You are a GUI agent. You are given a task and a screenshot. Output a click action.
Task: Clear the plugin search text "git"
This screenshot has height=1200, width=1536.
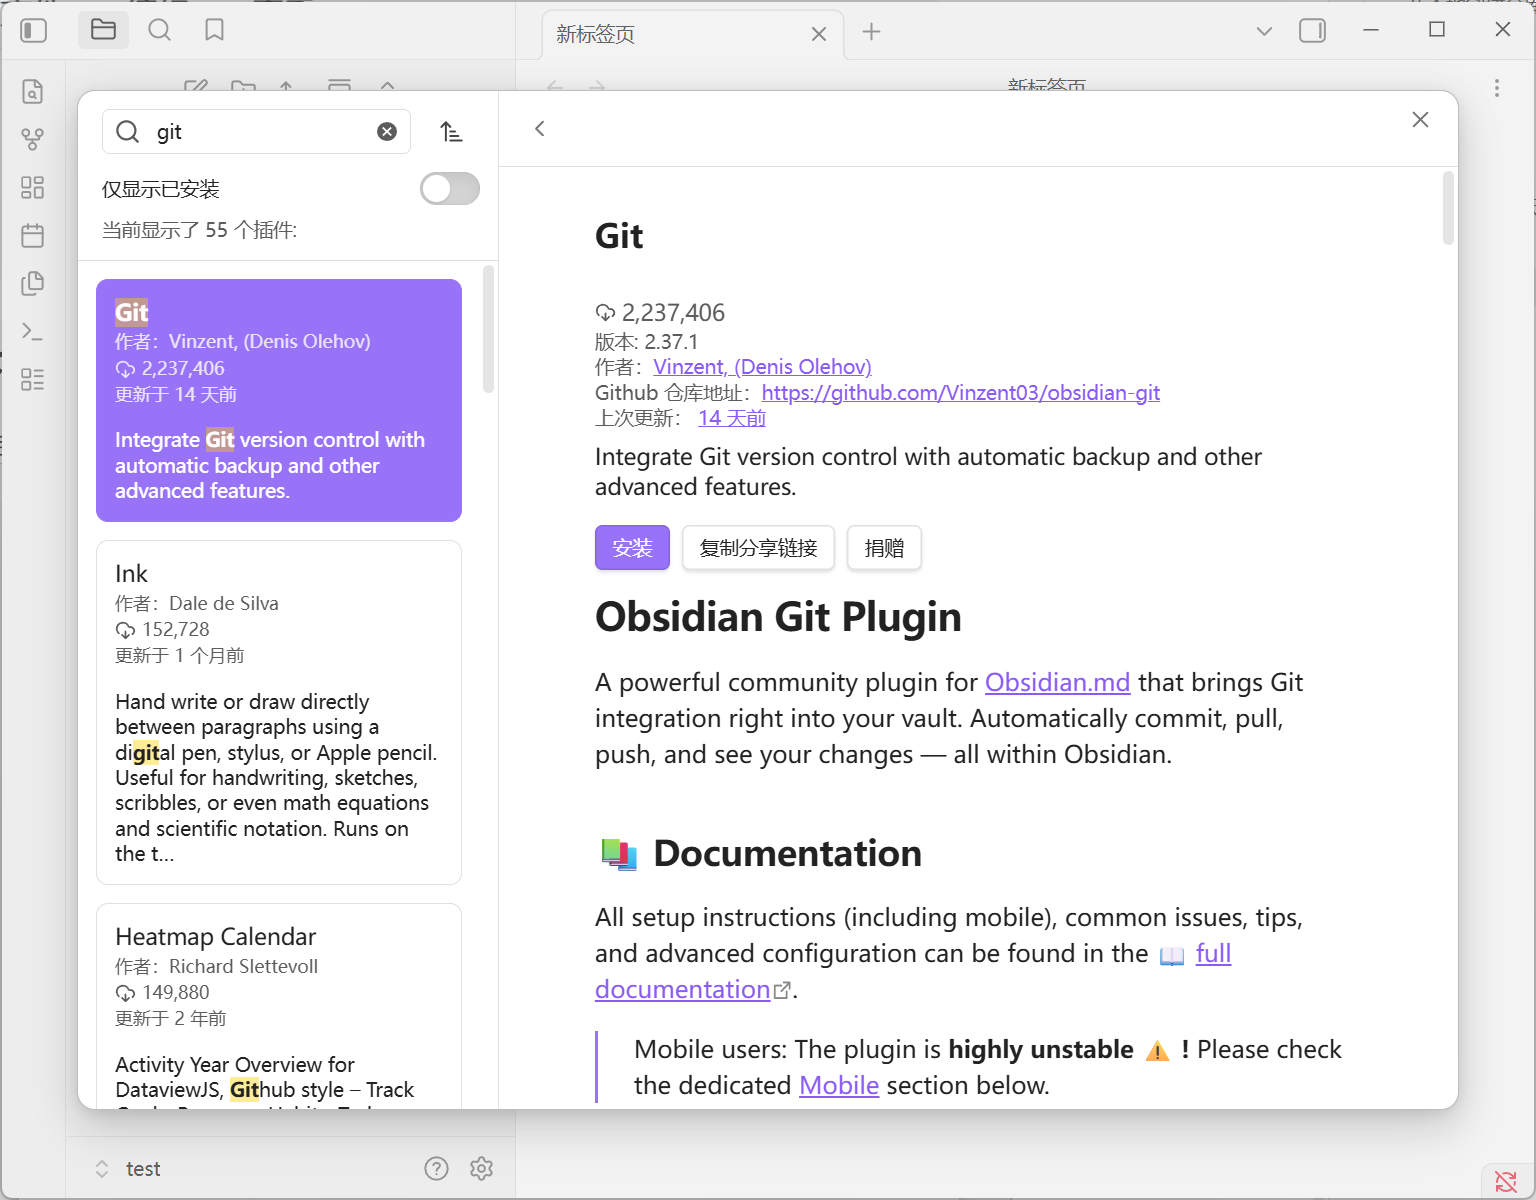[387, 132]
